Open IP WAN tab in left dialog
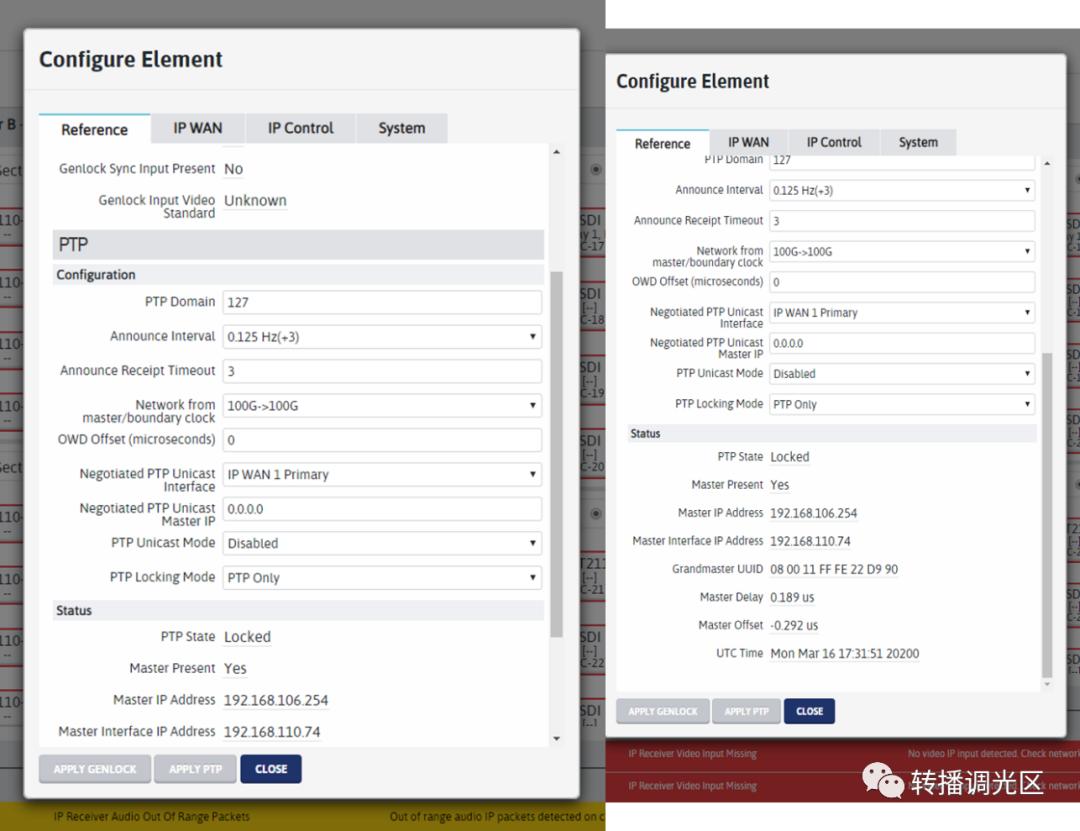The height and width of the screenshot is (831, 1080). (x=198, y=128)
